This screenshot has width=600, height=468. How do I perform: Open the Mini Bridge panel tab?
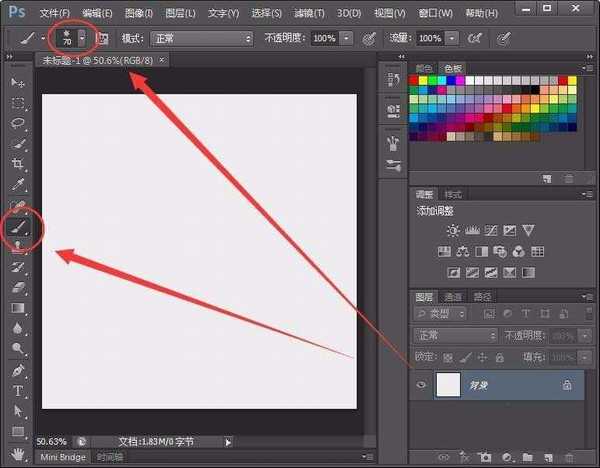(62, 457)
